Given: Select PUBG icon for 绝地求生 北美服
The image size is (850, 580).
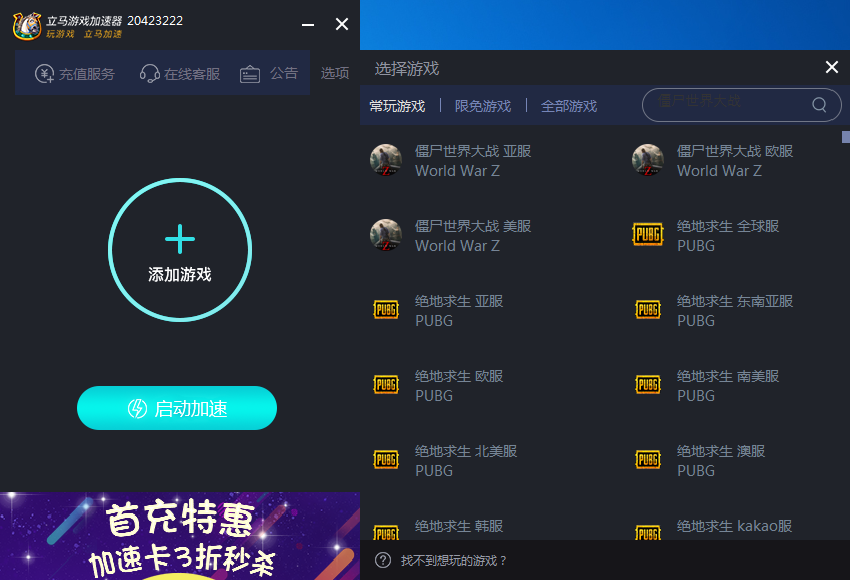Looking at the screenshot, I should point(386,459).
